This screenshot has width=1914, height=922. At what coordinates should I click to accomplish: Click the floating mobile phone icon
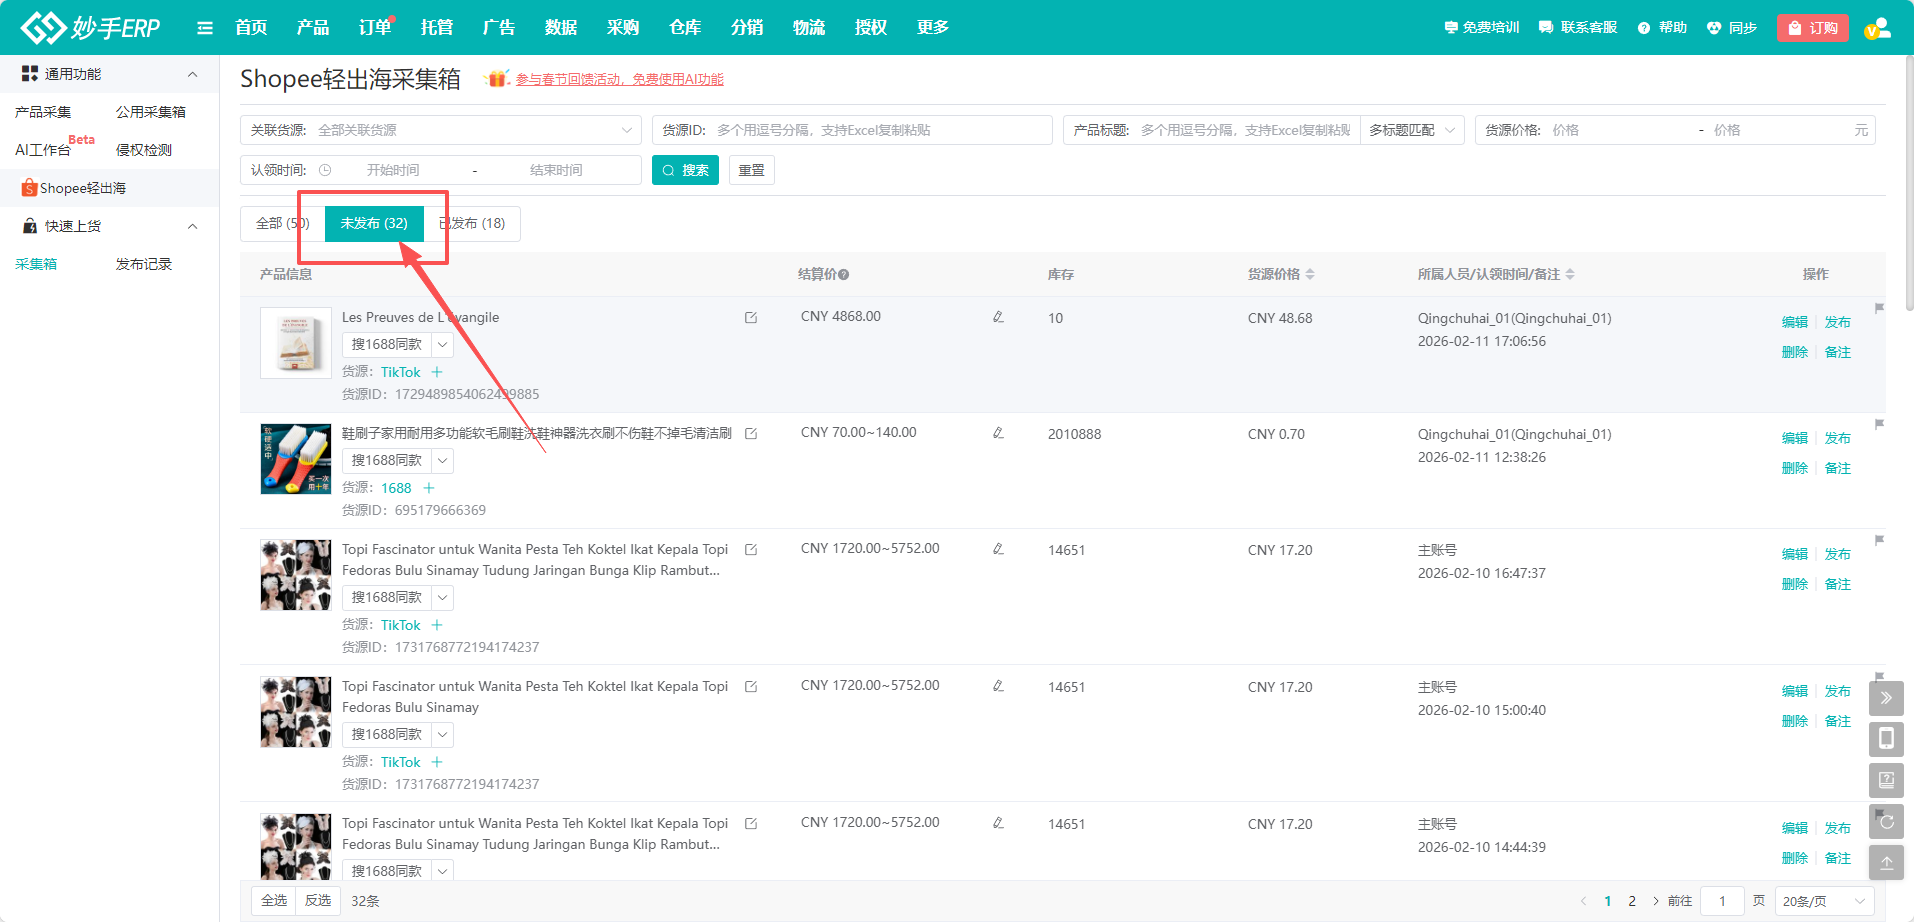tap(1886, 739)
